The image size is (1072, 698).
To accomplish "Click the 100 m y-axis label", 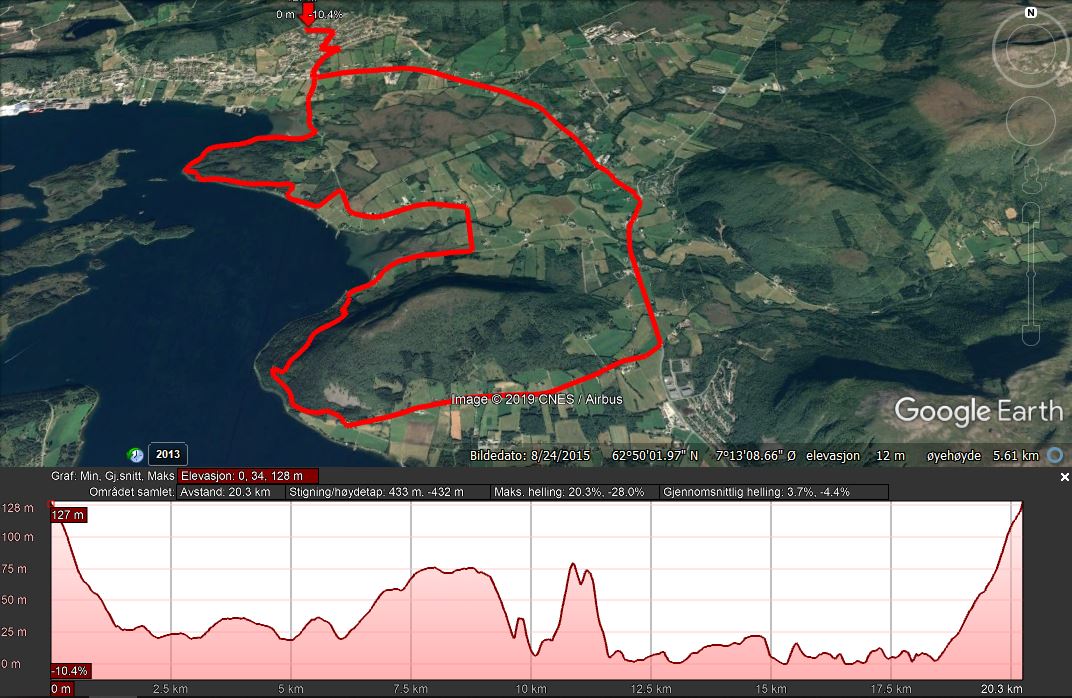I will coord(18,537).
